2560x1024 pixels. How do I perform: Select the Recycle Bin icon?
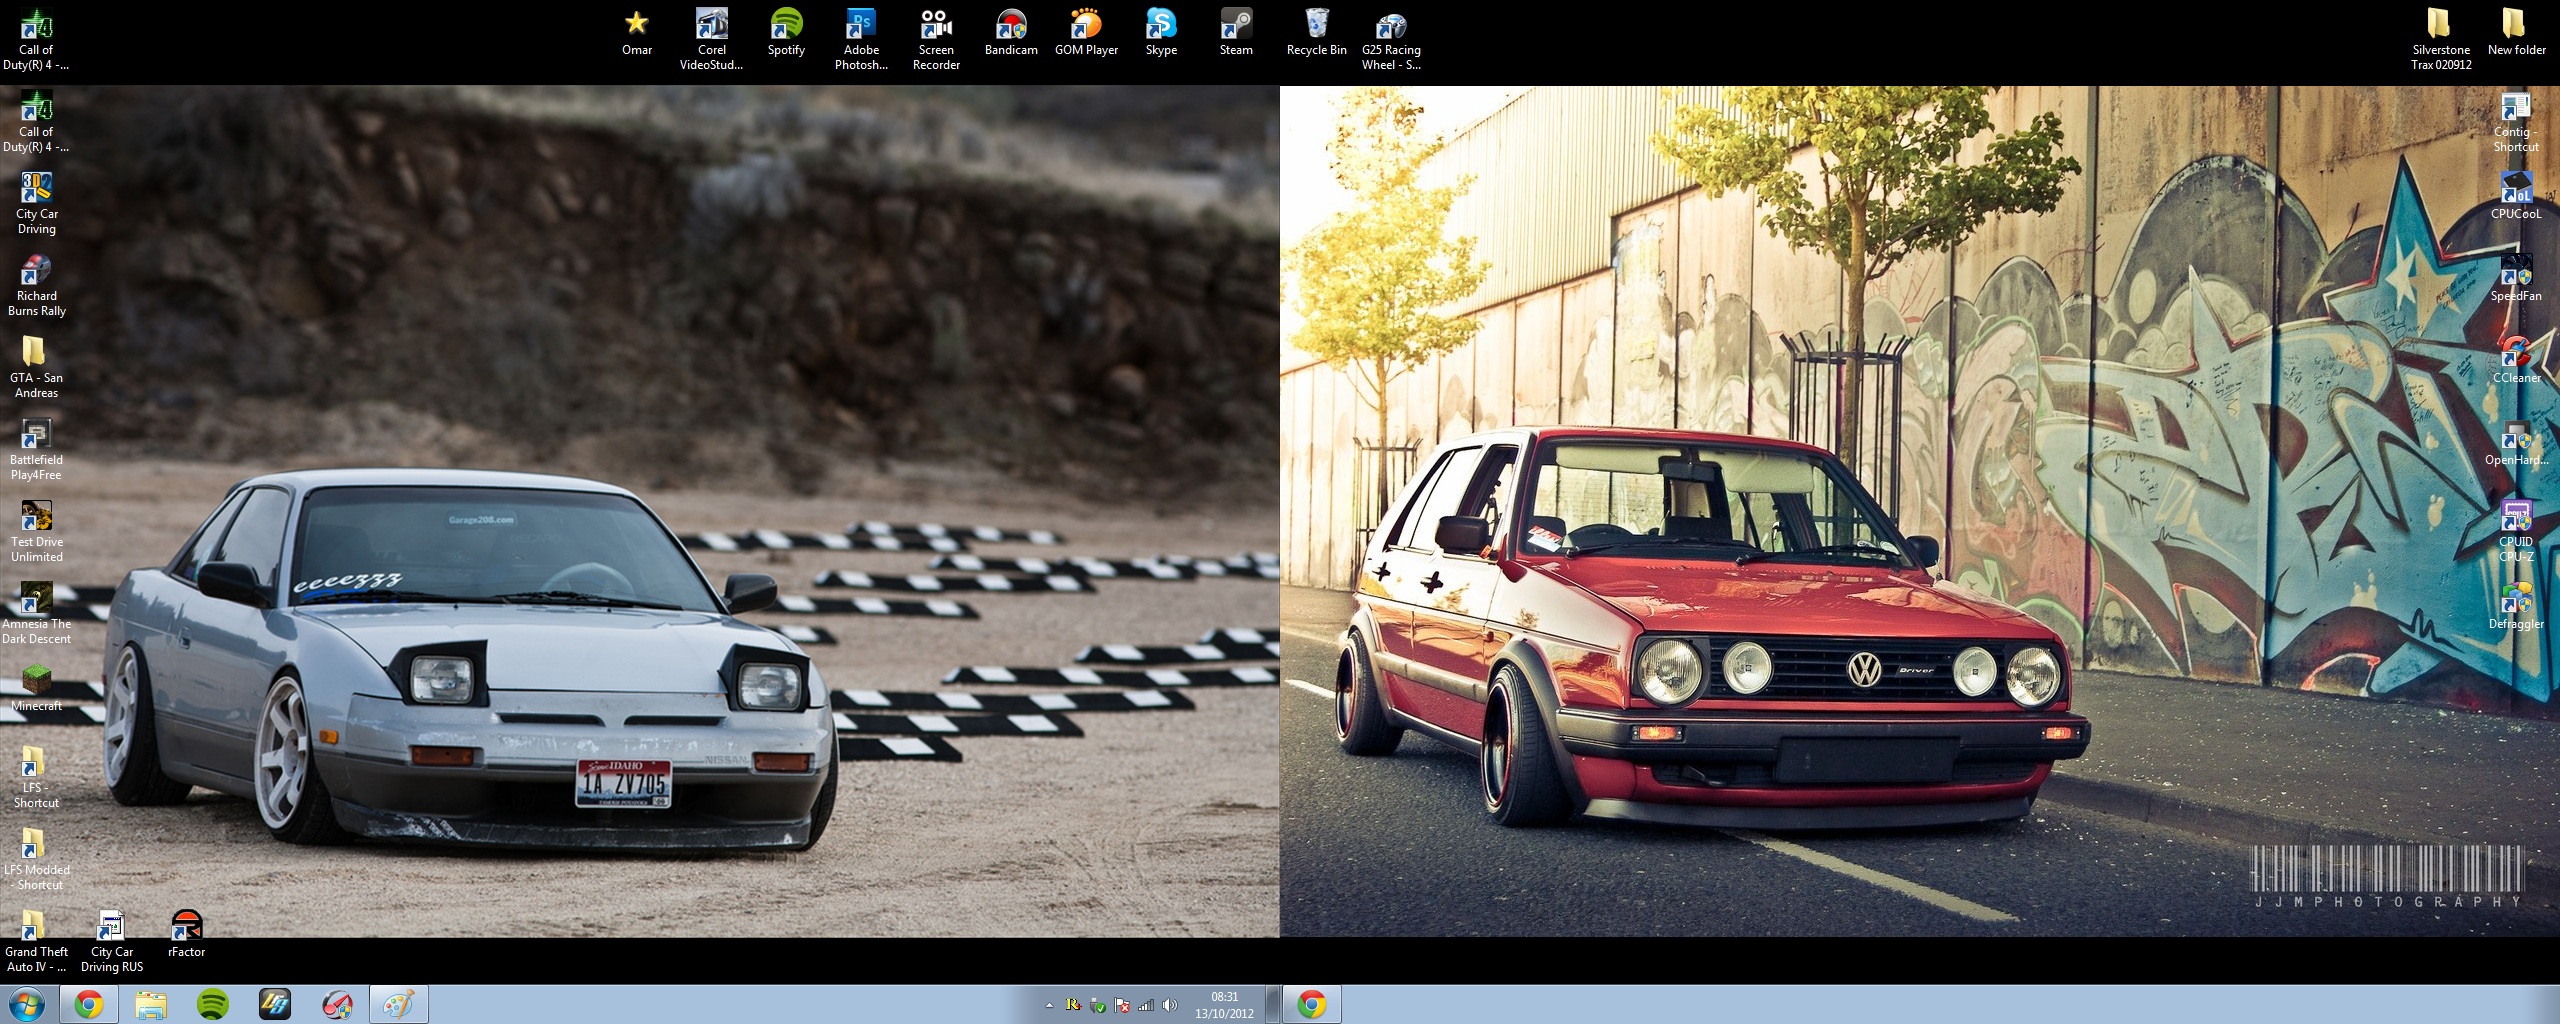tap(1316, 31)
